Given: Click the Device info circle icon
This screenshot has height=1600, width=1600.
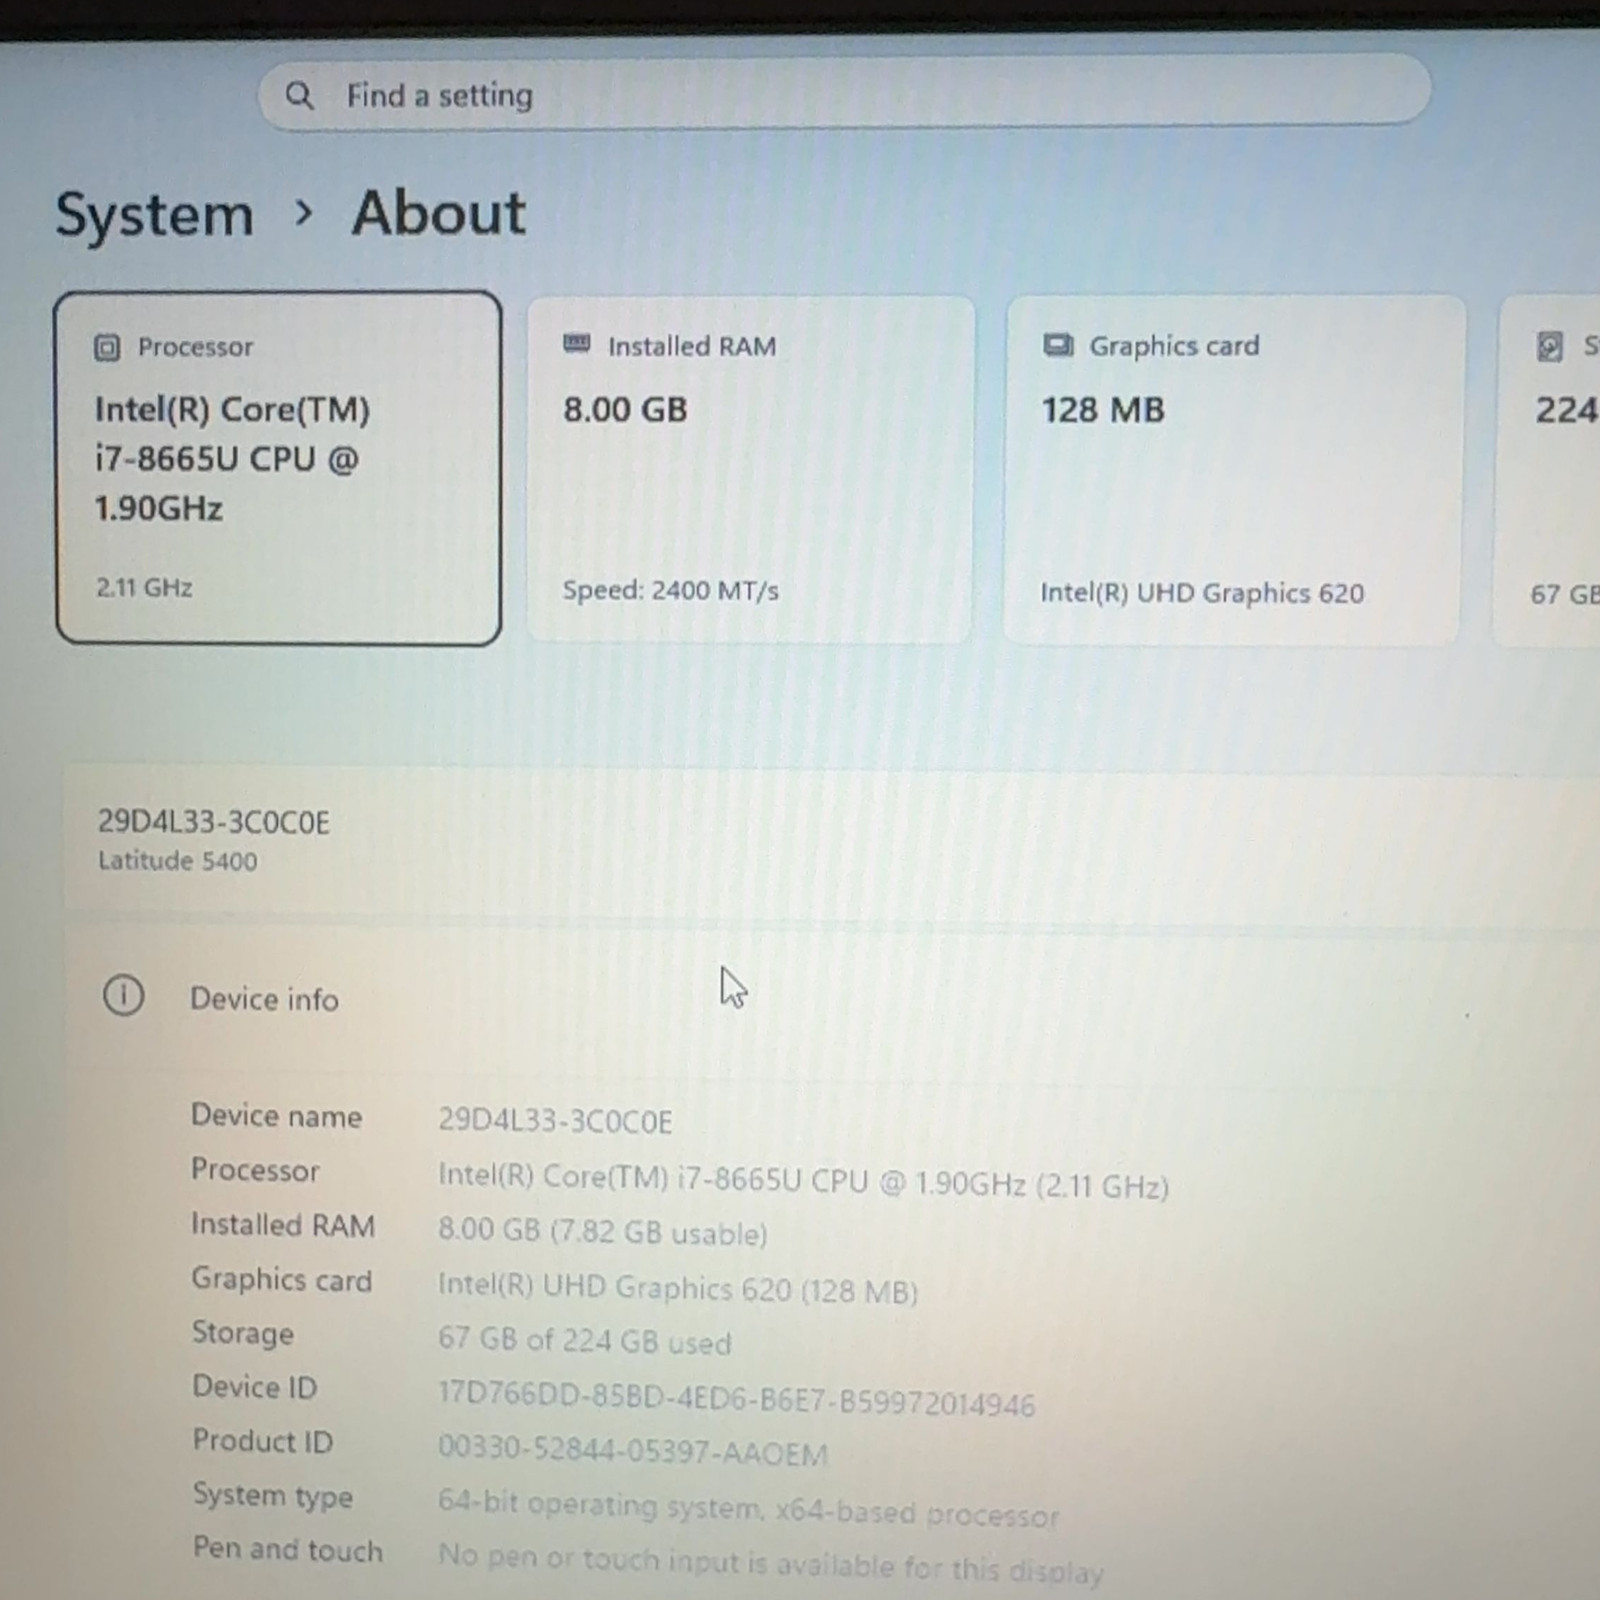Looking at the screenshot, I should click(124, 996).
